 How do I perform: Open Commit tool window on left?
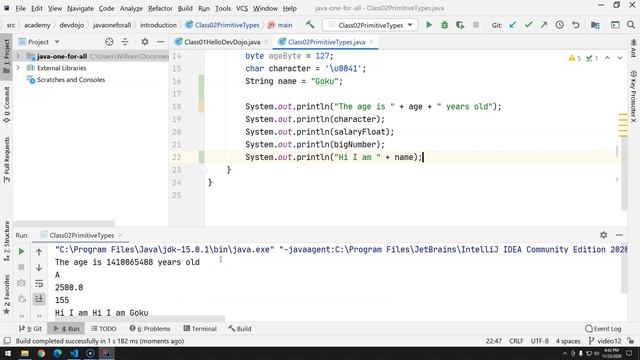point(6,105)
